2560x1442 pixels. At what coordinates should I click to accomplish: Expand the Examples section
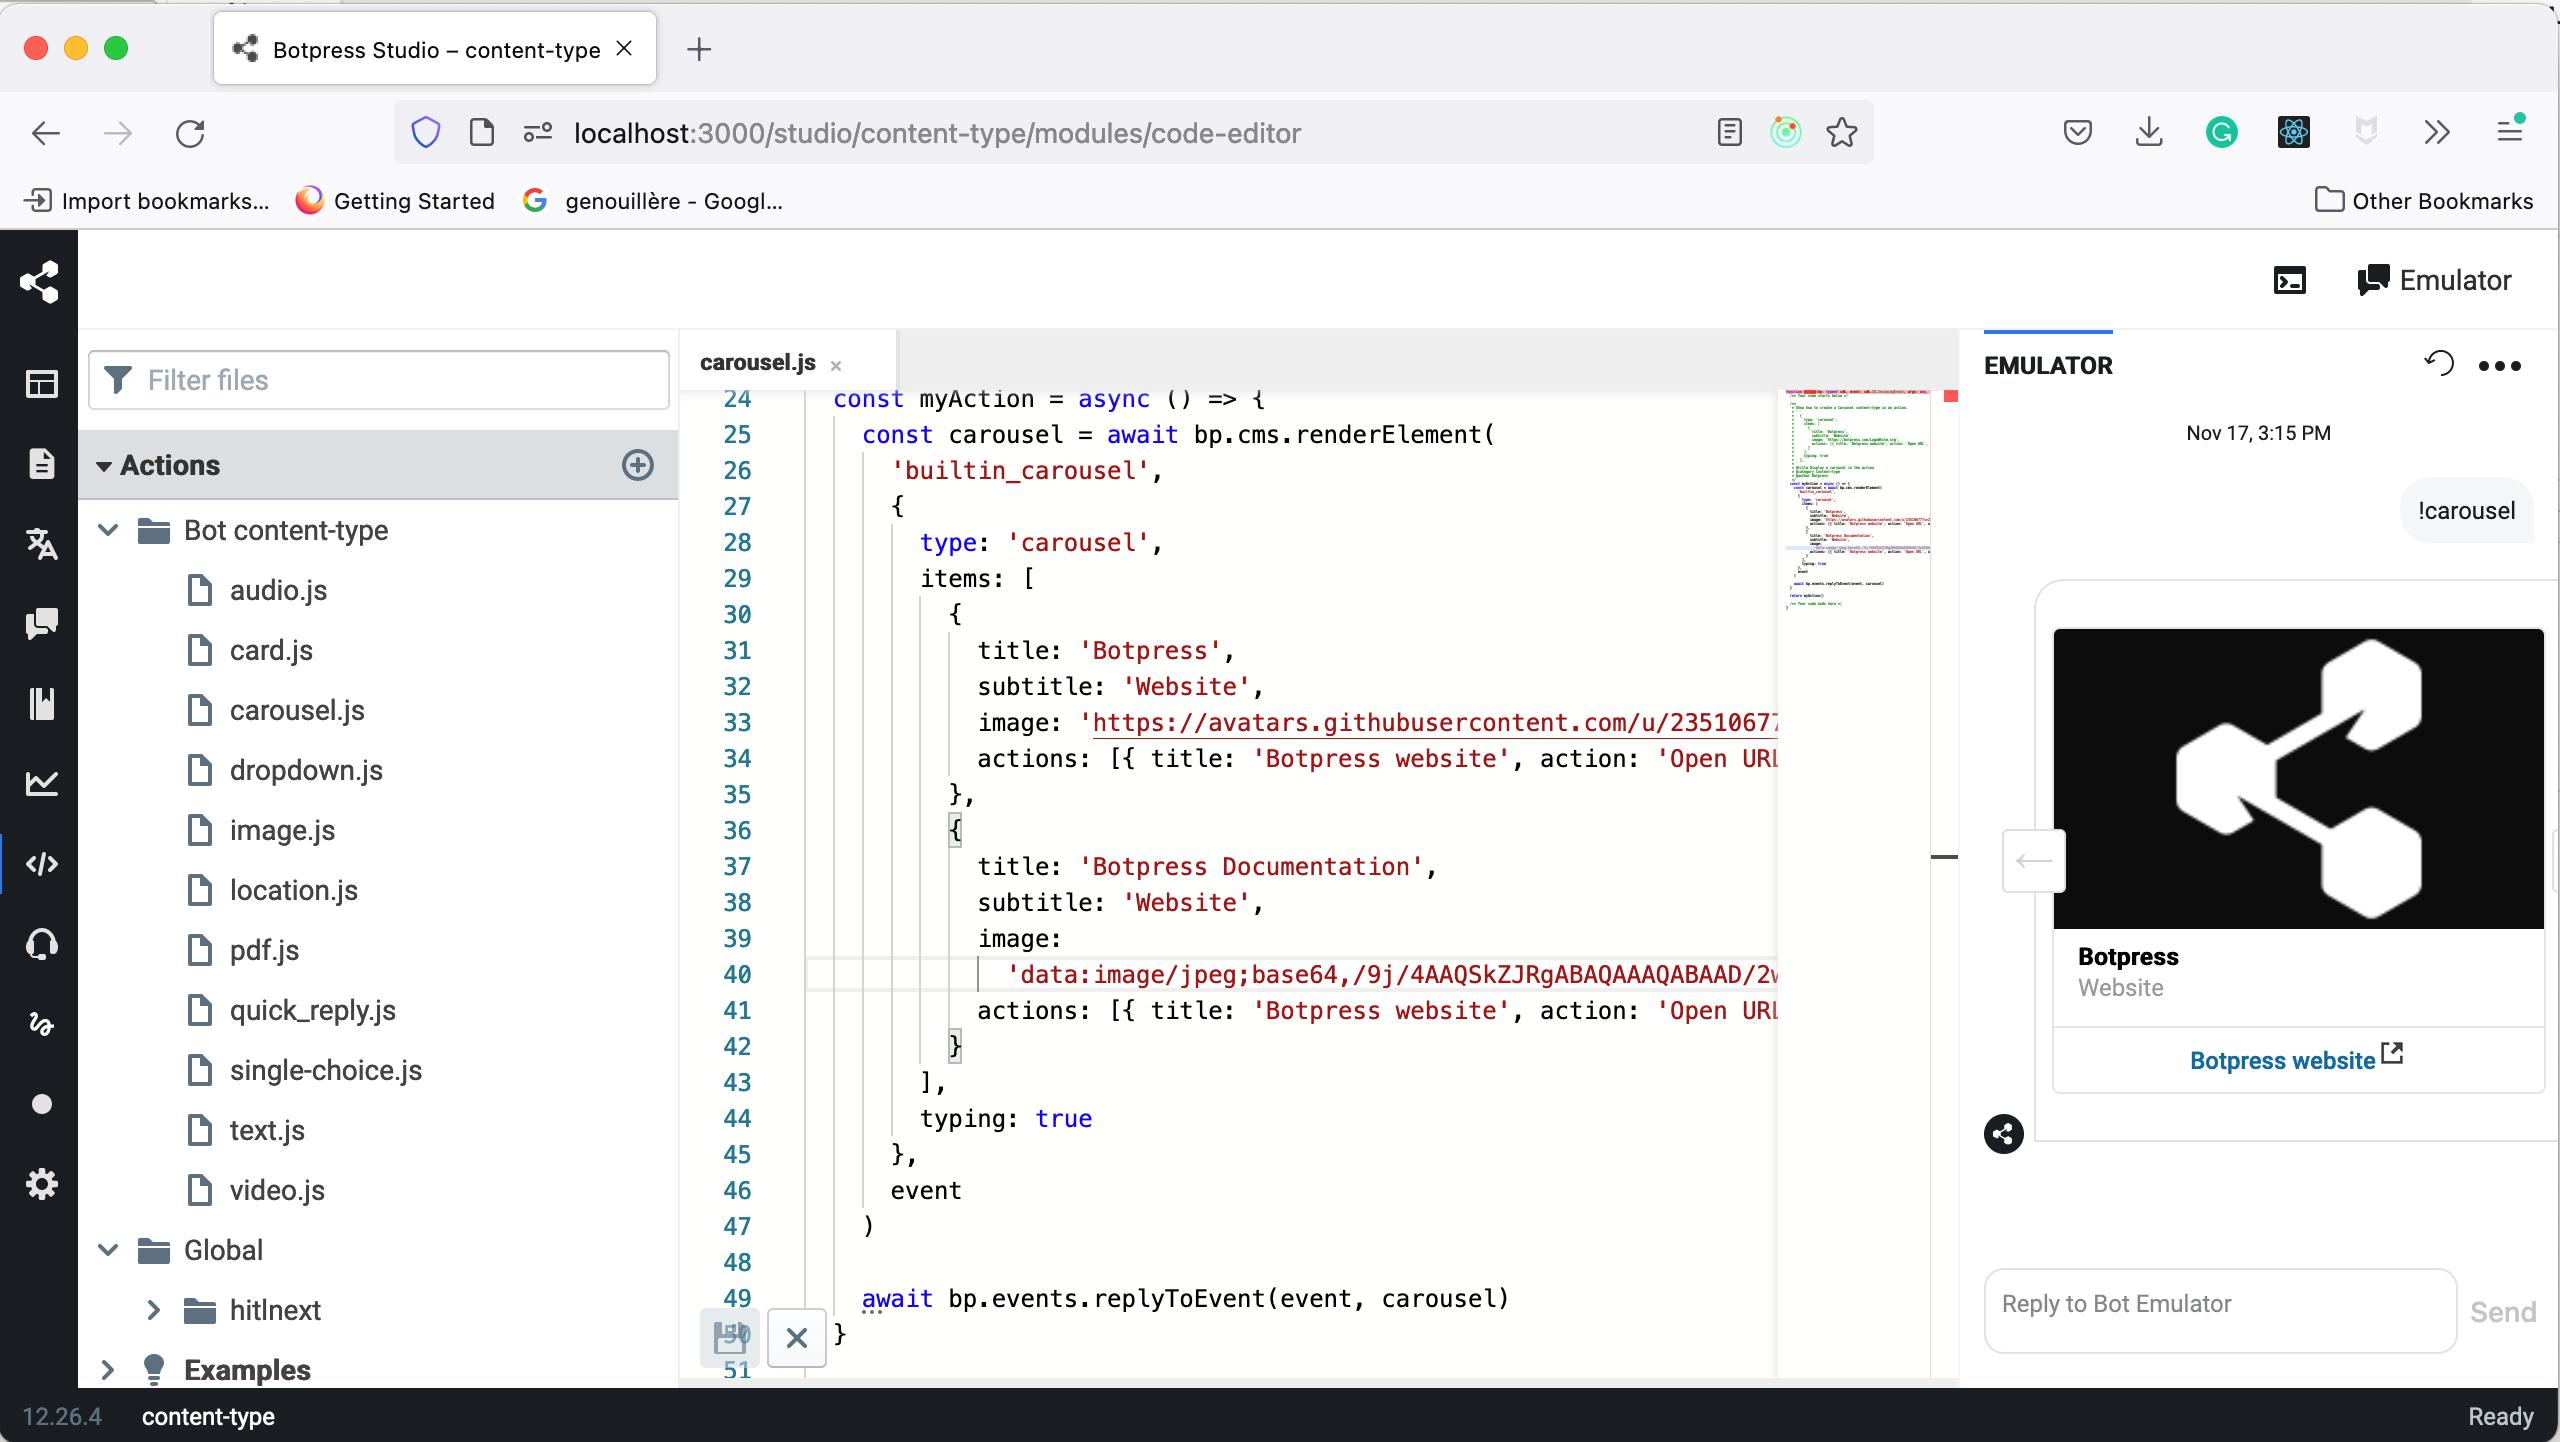coord(107,1370)
